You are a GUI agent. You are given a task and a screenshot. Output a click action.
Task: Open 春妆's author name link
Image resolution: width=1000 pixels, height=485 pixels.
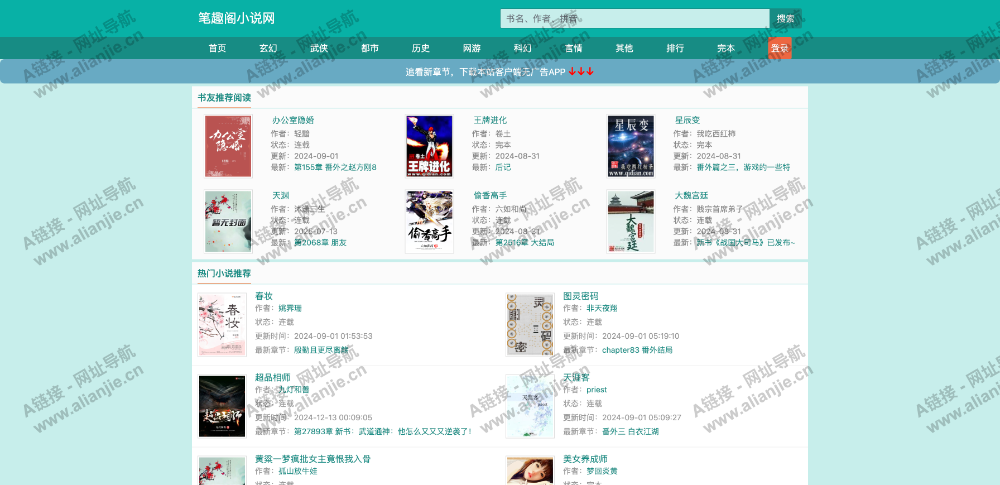click(x=290, y=308)
